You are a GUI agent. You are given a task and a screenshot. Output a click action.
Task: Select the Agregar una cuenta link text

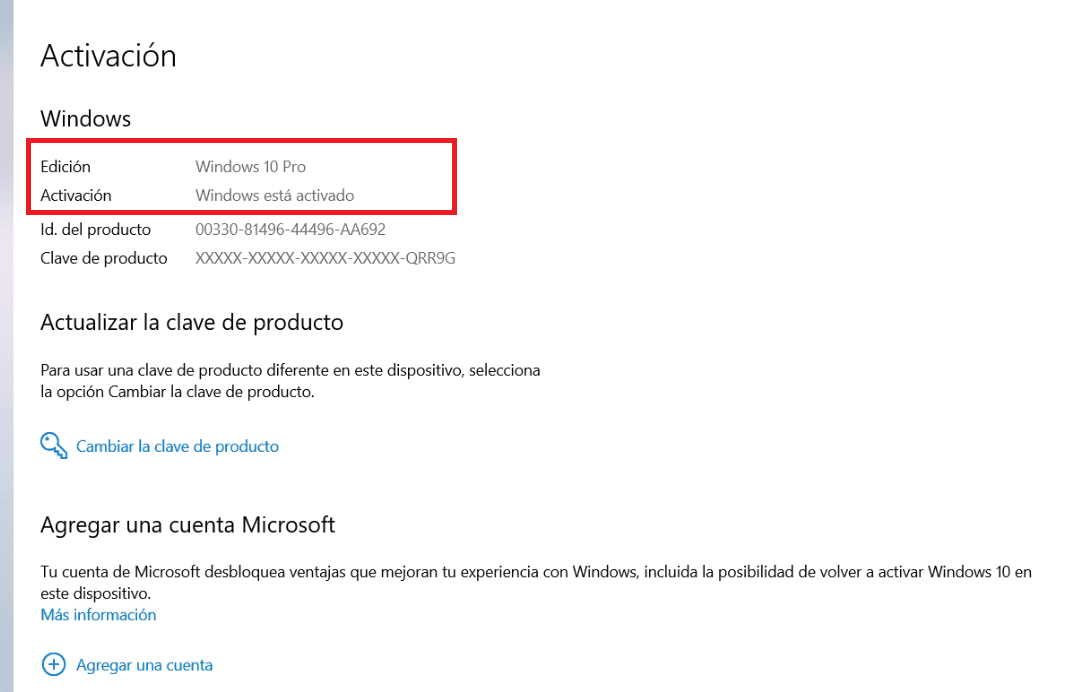pos(144,665)
